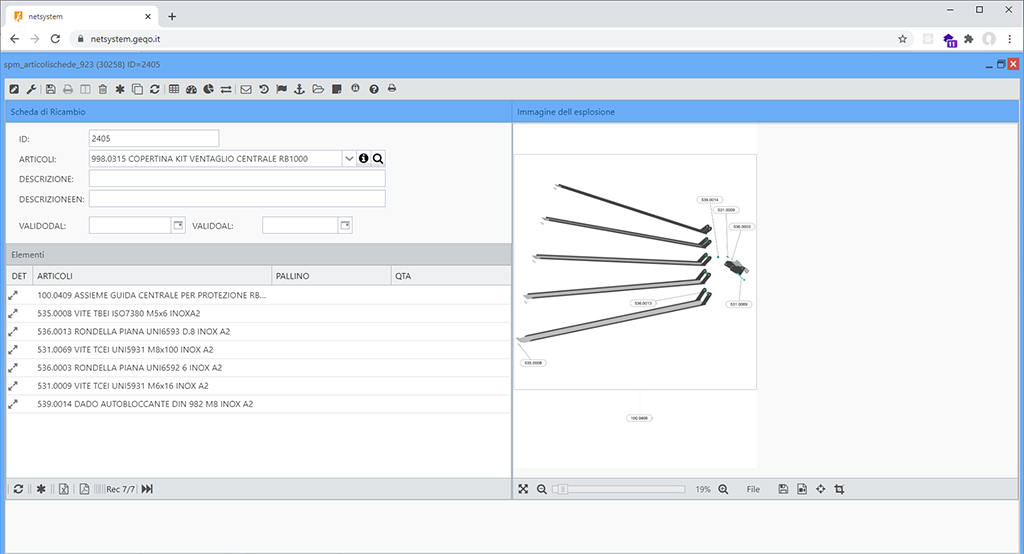
Task: Click the wrench settings icon in toolbar
Action: click(x=30, y=89)
